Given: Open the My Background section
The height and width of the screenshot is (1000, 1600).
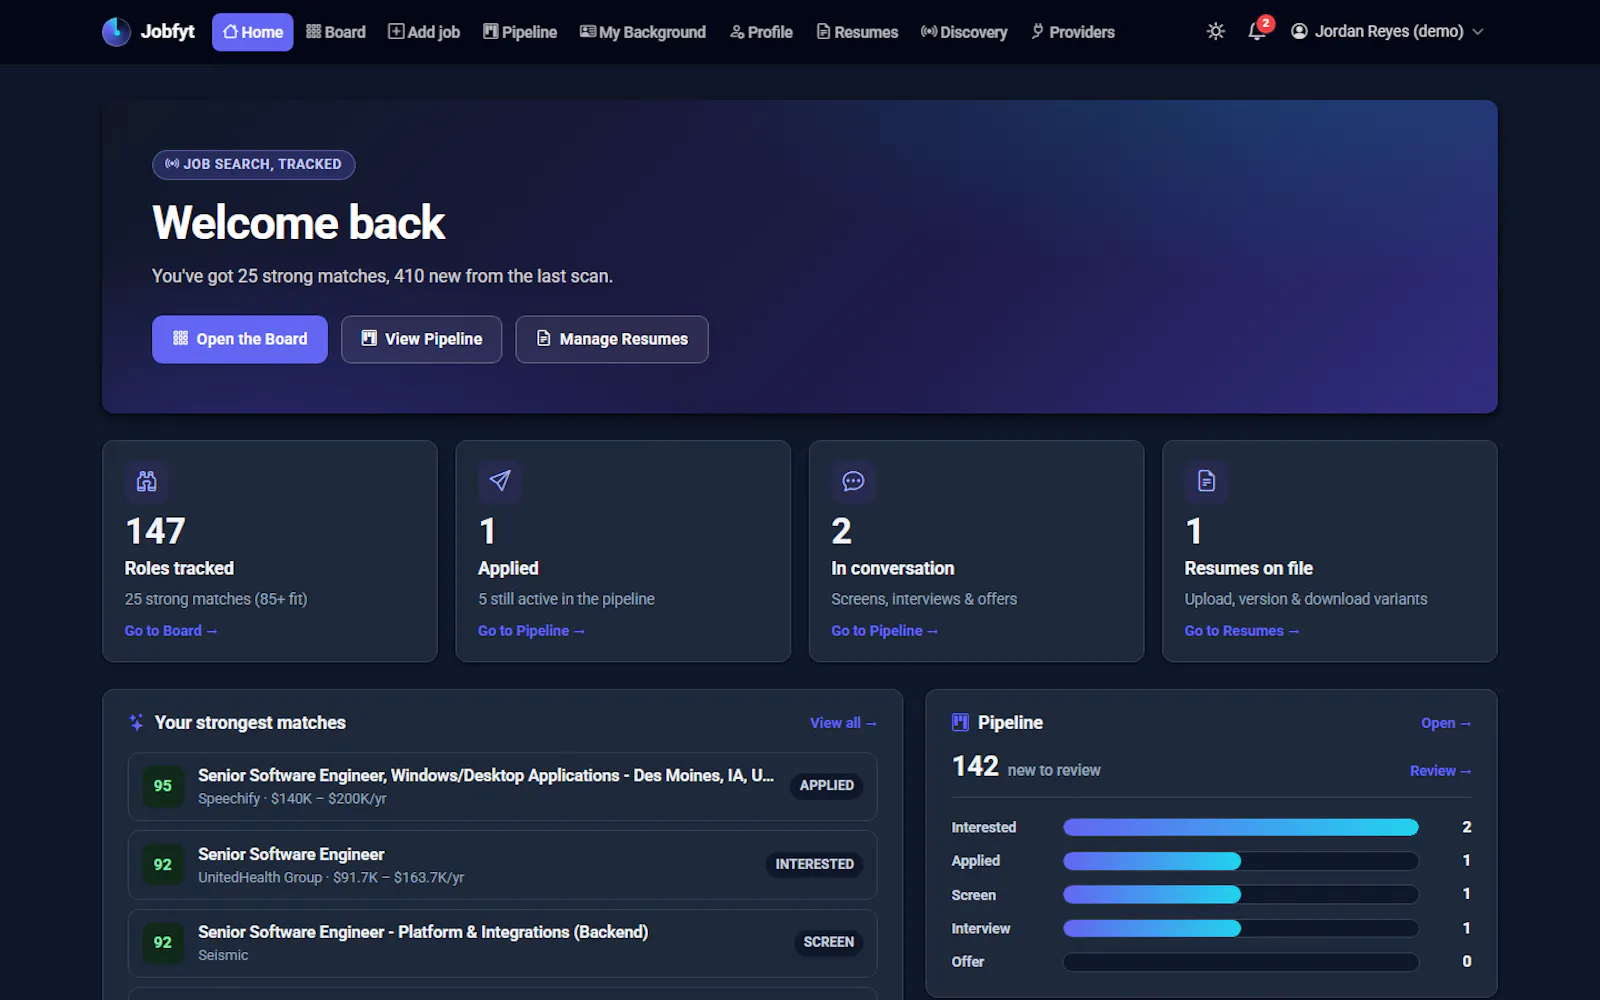Looking at the screenshot, I should click(x=643, y=32).
